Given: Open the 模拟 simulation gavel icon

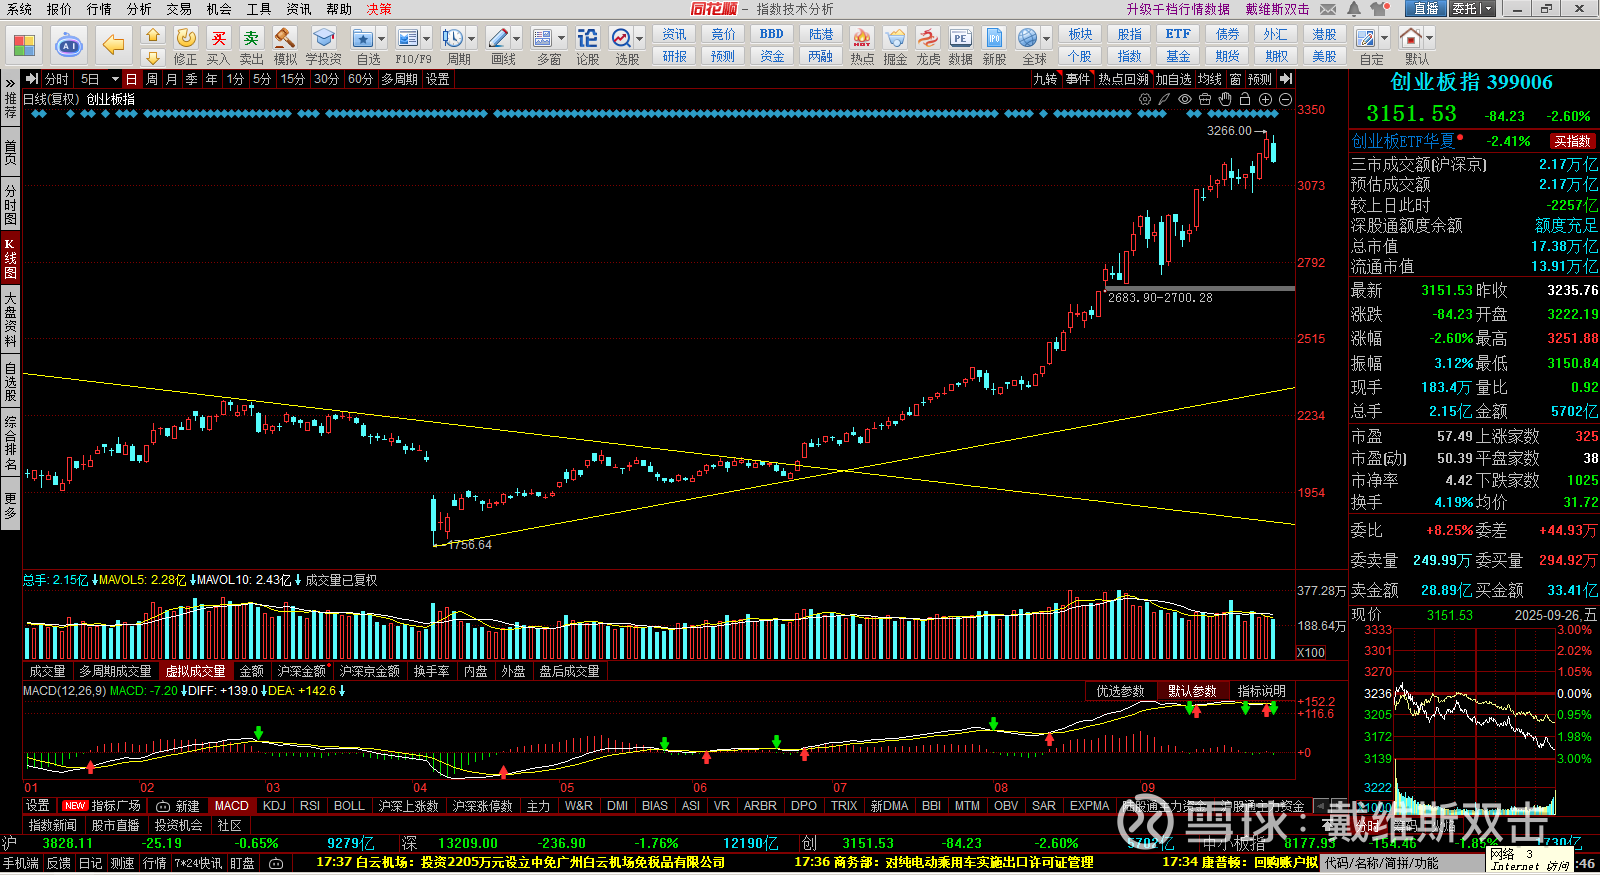Looking at the screenshot, I should click(x=285, y=38).
